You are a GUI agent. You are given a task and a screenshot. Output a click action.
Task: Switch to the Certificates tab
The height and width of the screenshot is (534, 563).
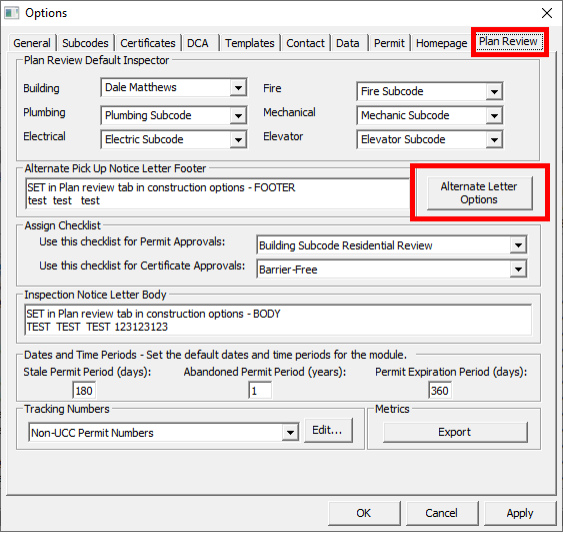pos(148,43)
